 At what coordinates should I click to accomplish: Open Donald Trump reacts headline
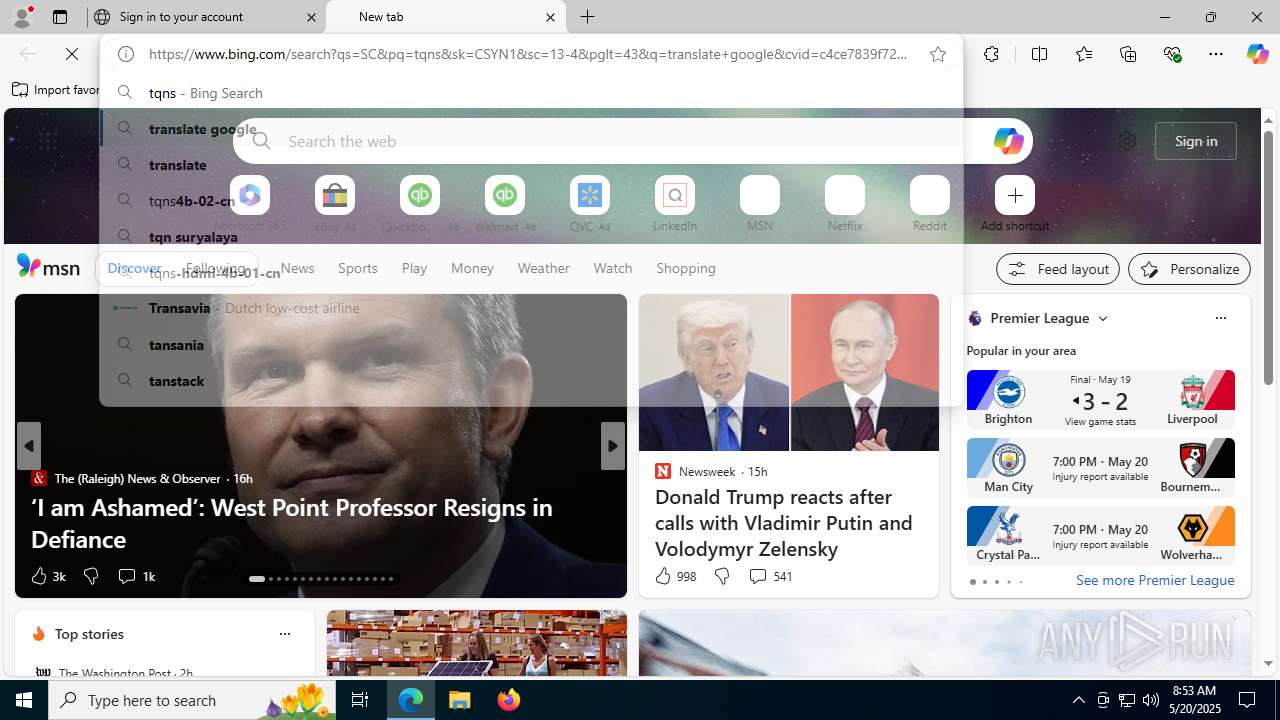[784, 523]
